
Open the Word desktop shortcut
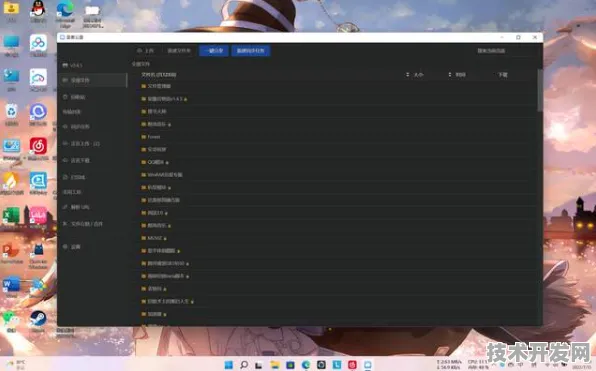click(11, 287)
